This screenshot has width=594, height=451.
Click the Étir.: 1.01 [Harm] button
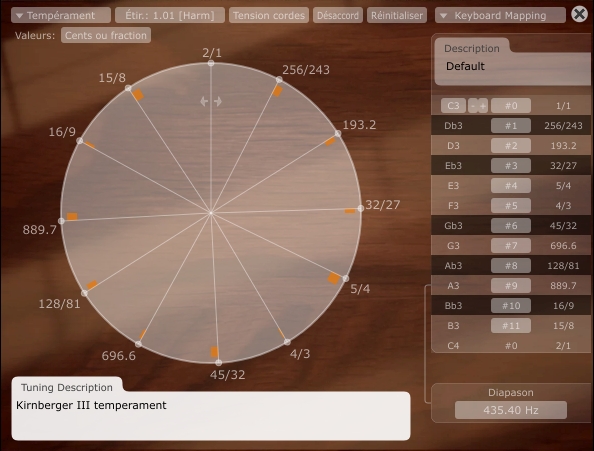pos(170,16)
